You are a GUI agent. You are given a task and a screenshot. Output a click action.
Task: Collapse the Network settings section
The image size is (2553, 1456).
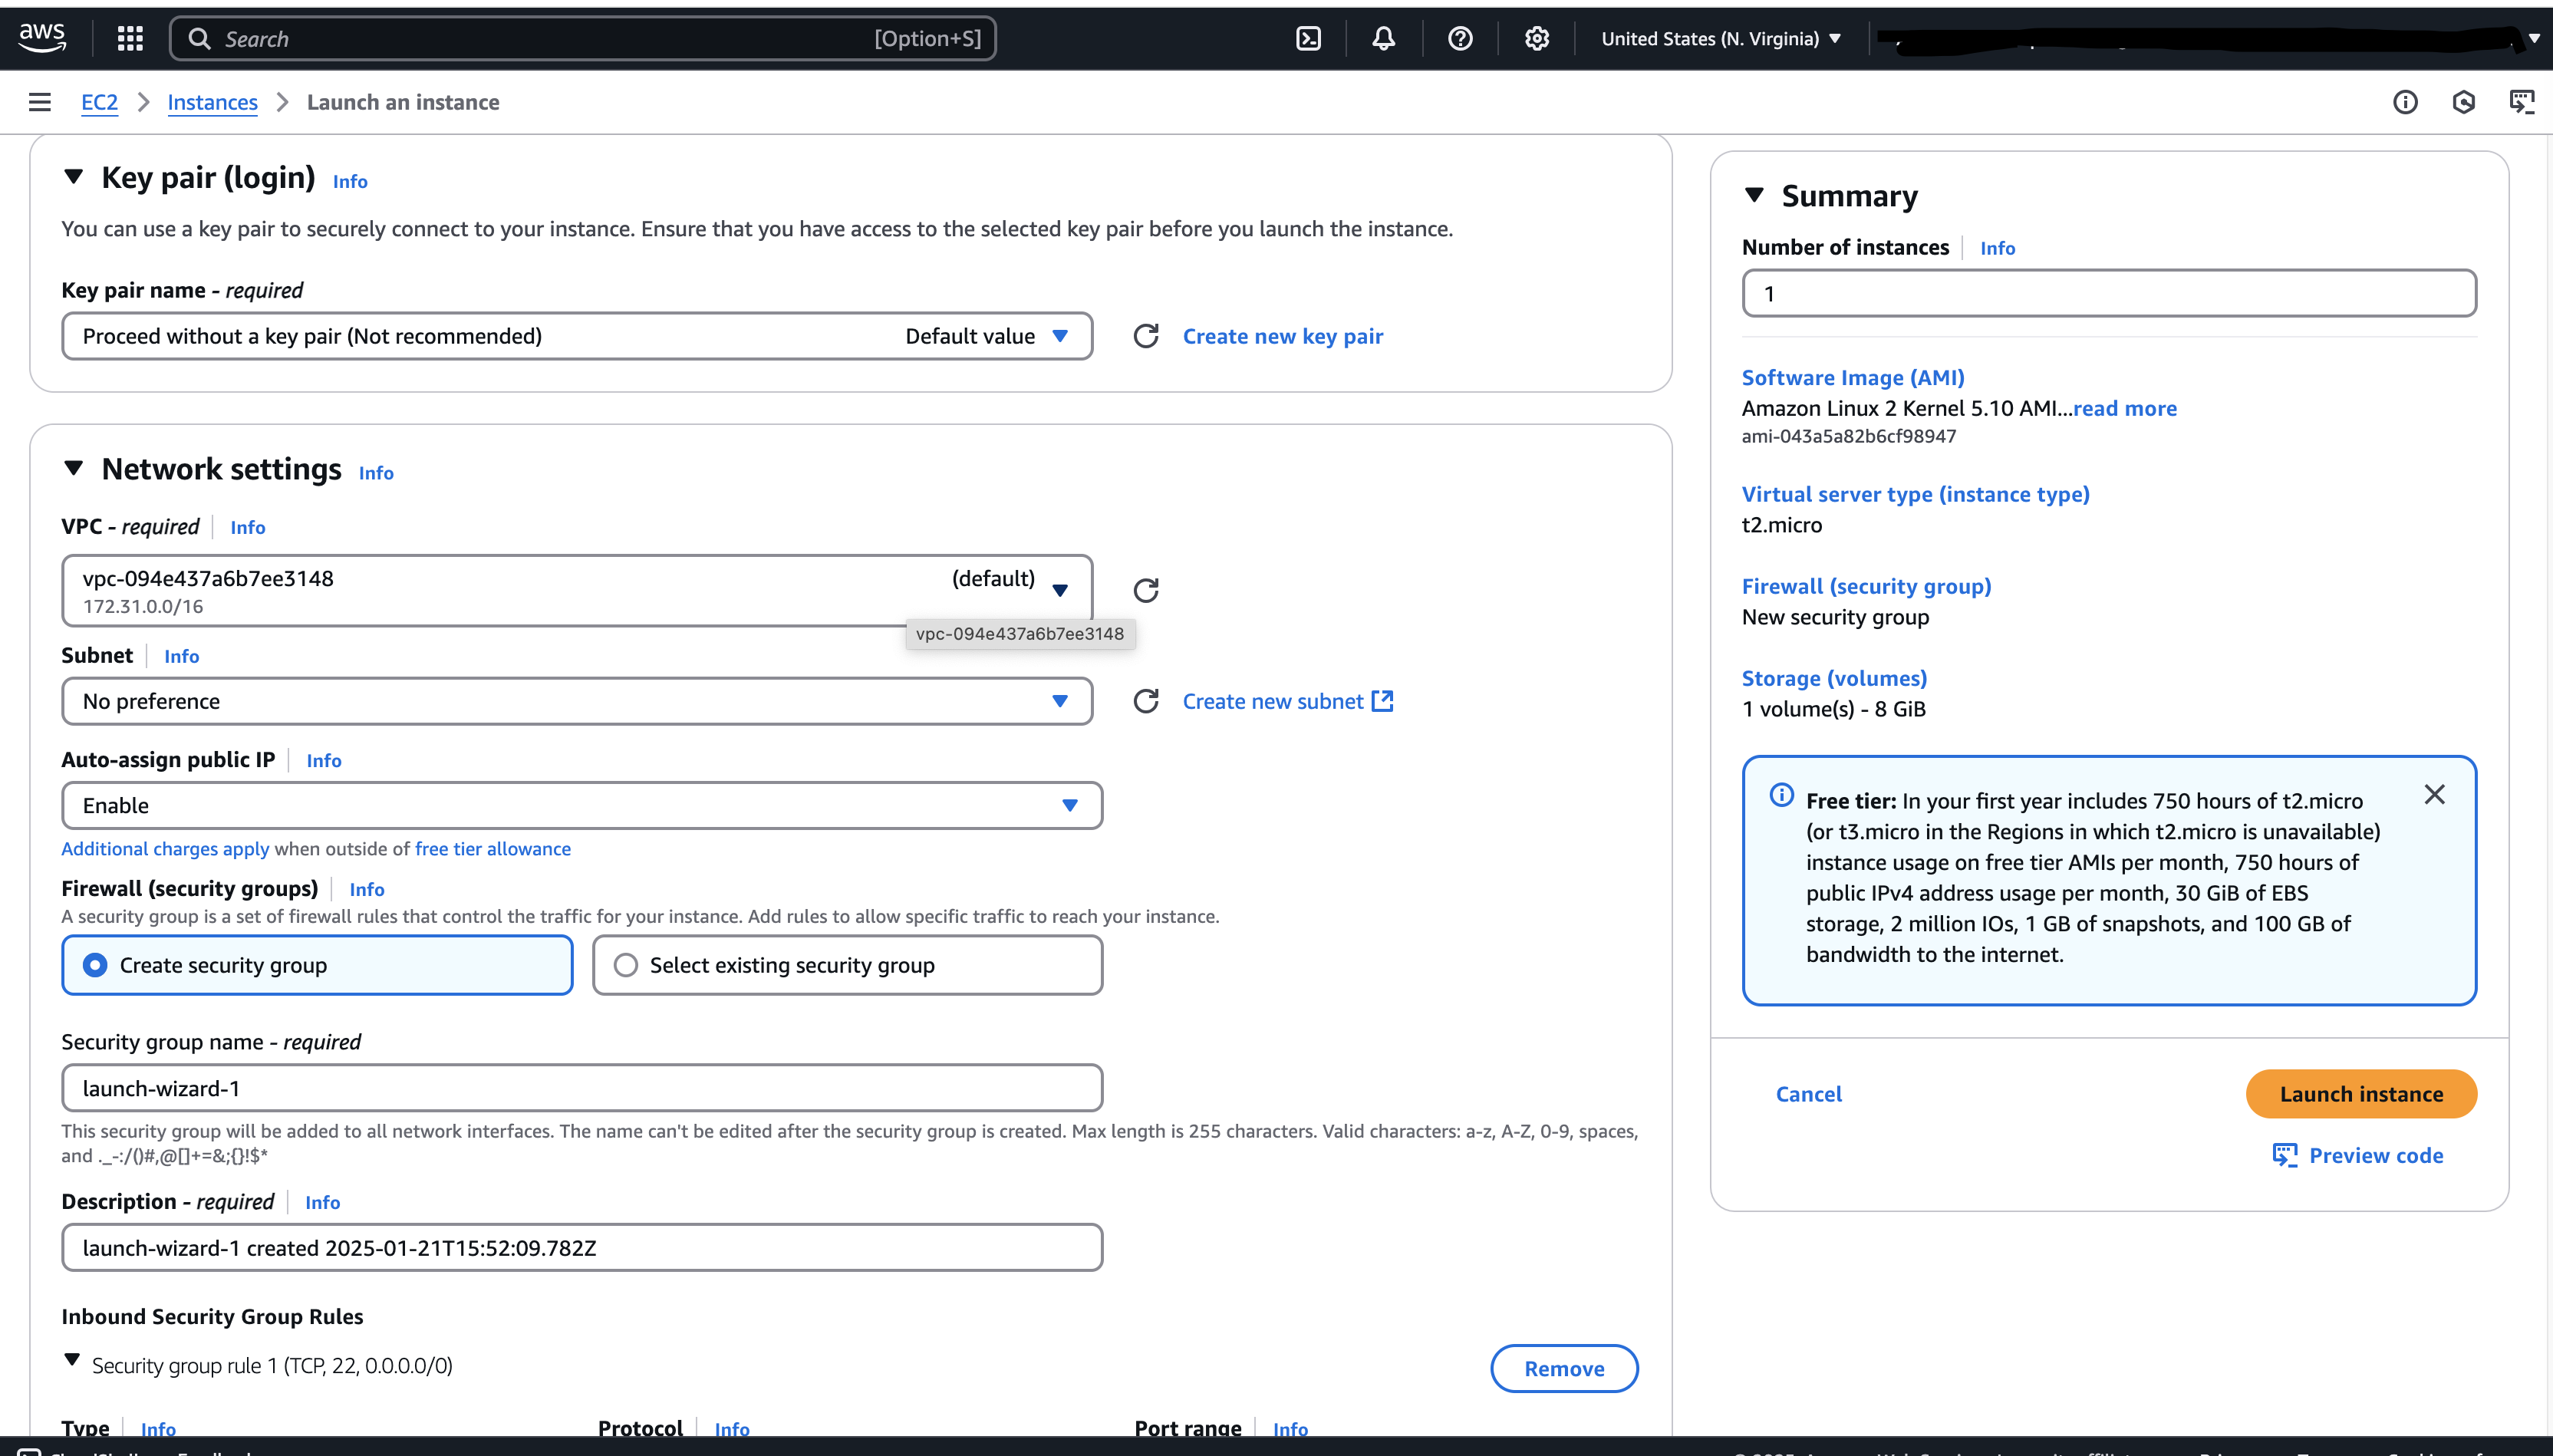pyautogui.click(x=73, y=468)
